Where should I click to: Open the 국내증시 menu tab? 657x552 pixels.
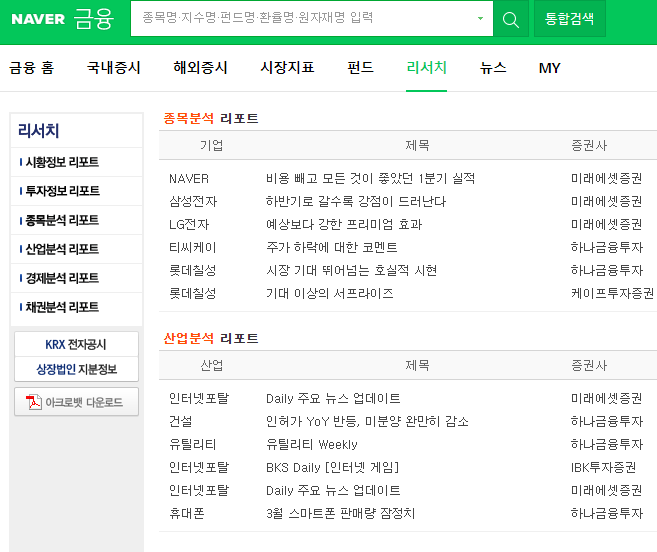pyautogui.click(x=114, y=67)
